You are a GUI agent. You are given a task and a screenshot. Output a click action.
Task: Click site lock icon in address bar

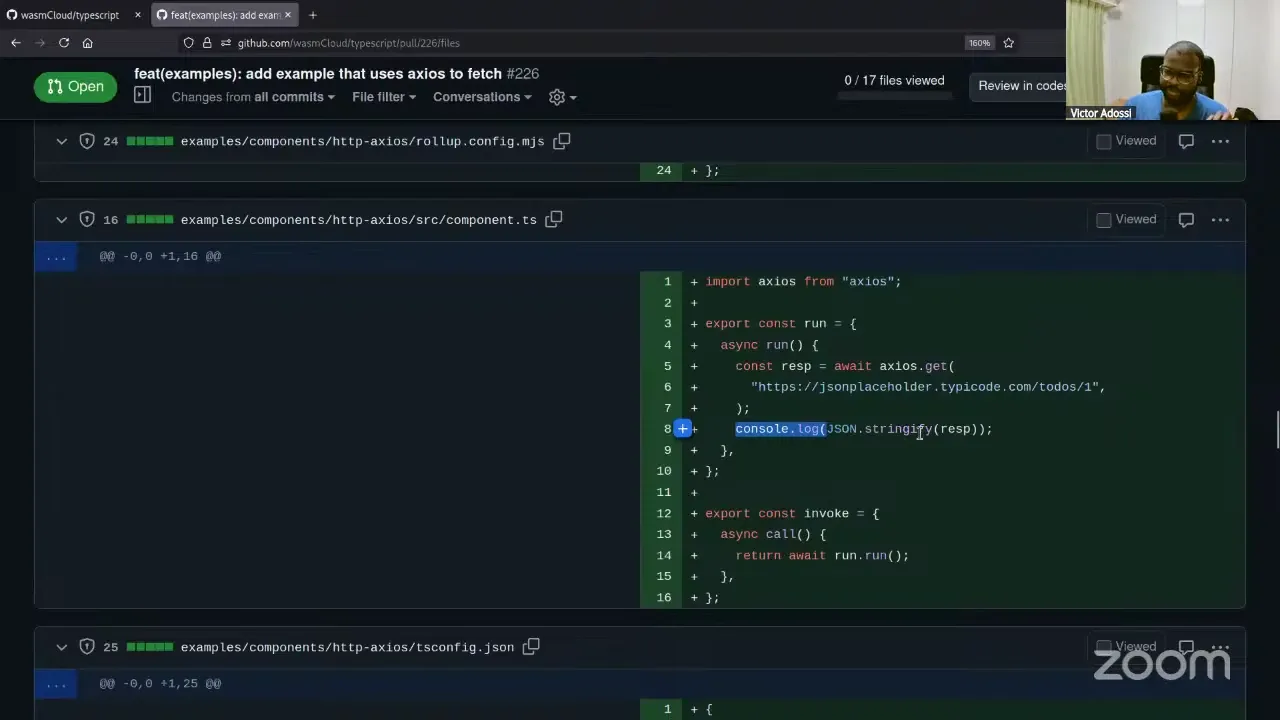(x=207, y=43)
